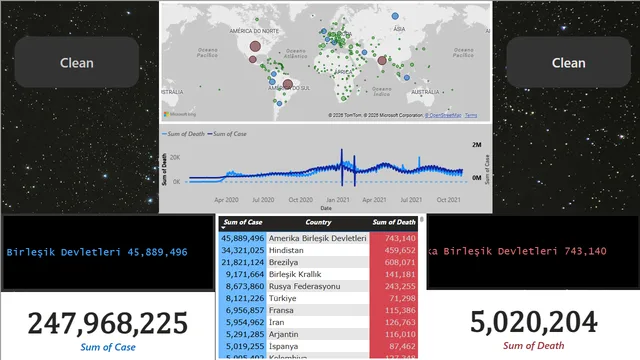Click the blue Russia bubble near ÁSIA

pyautogui.click(x=395, y=16)
